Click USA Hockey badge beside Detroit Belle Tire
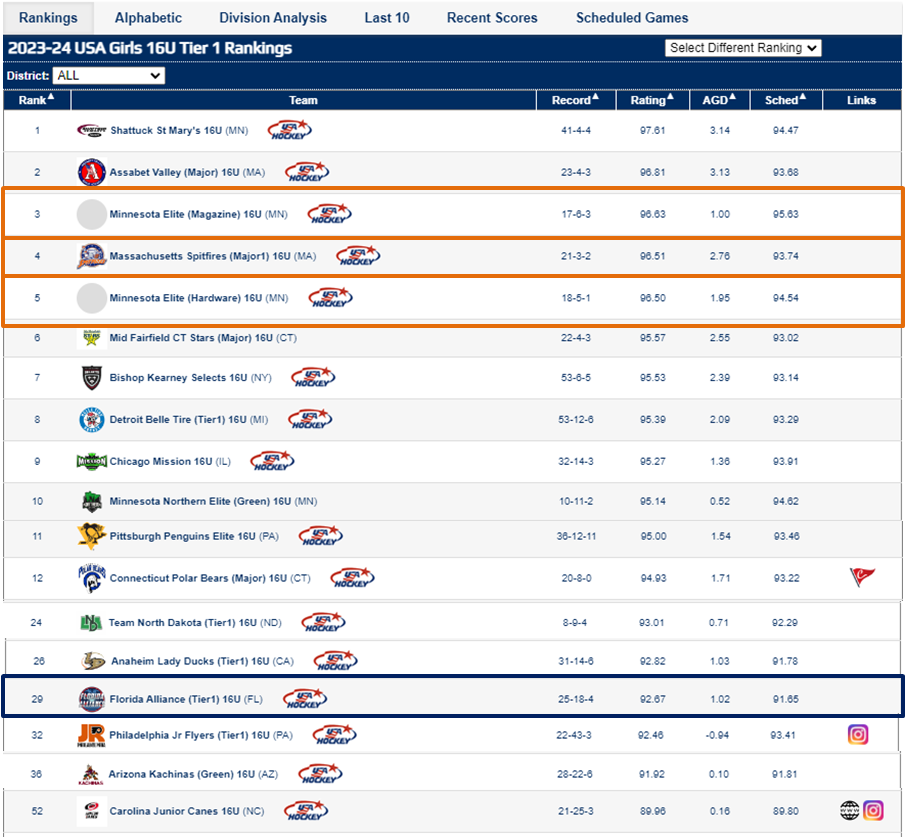This screenshot has height=838, width=906. [310, 419]
